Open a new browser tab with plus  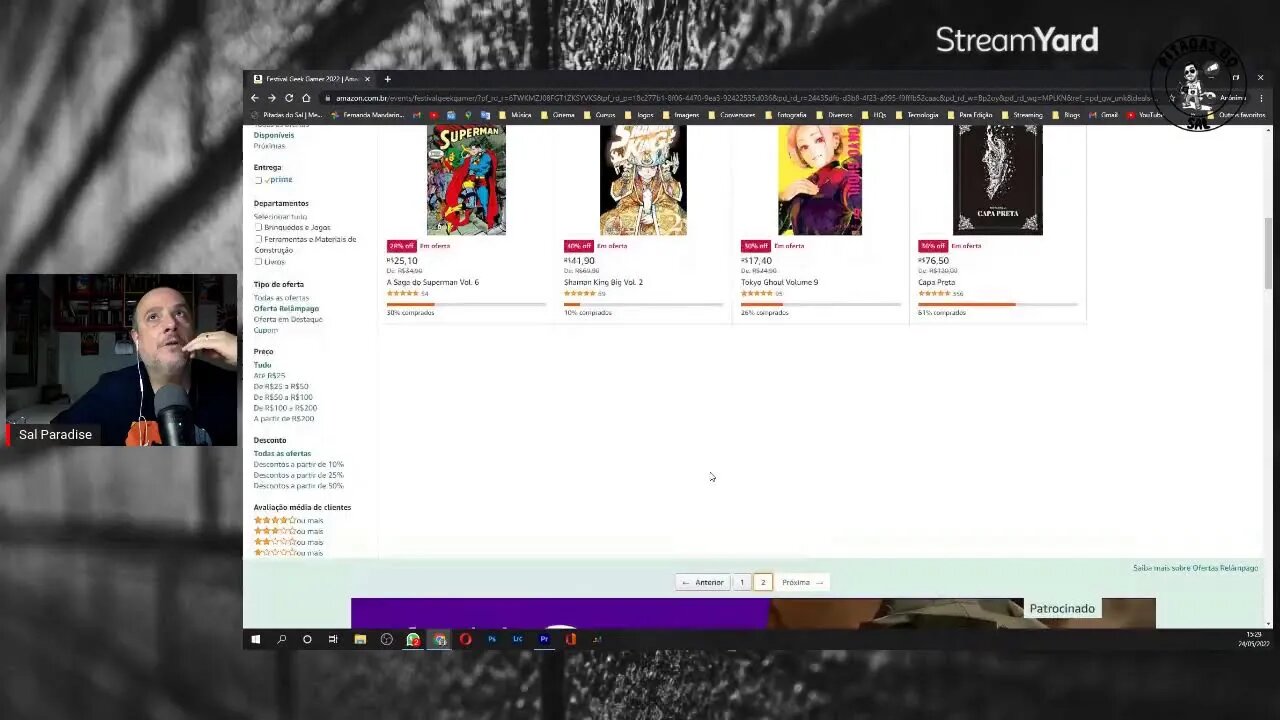pyautogui.click(x=387, y=79)
